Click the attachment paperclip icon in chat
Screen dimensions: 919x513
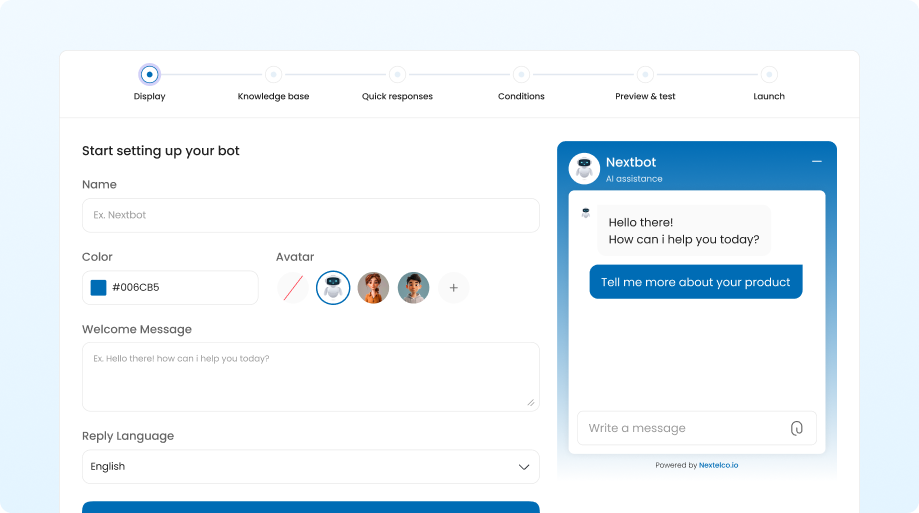tap(796, 428)
